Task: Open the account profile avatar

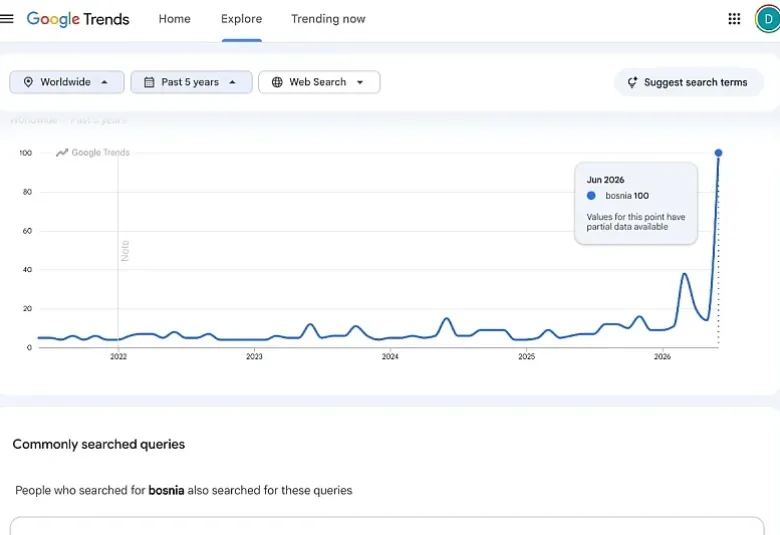Action: (x=768, y=19)
